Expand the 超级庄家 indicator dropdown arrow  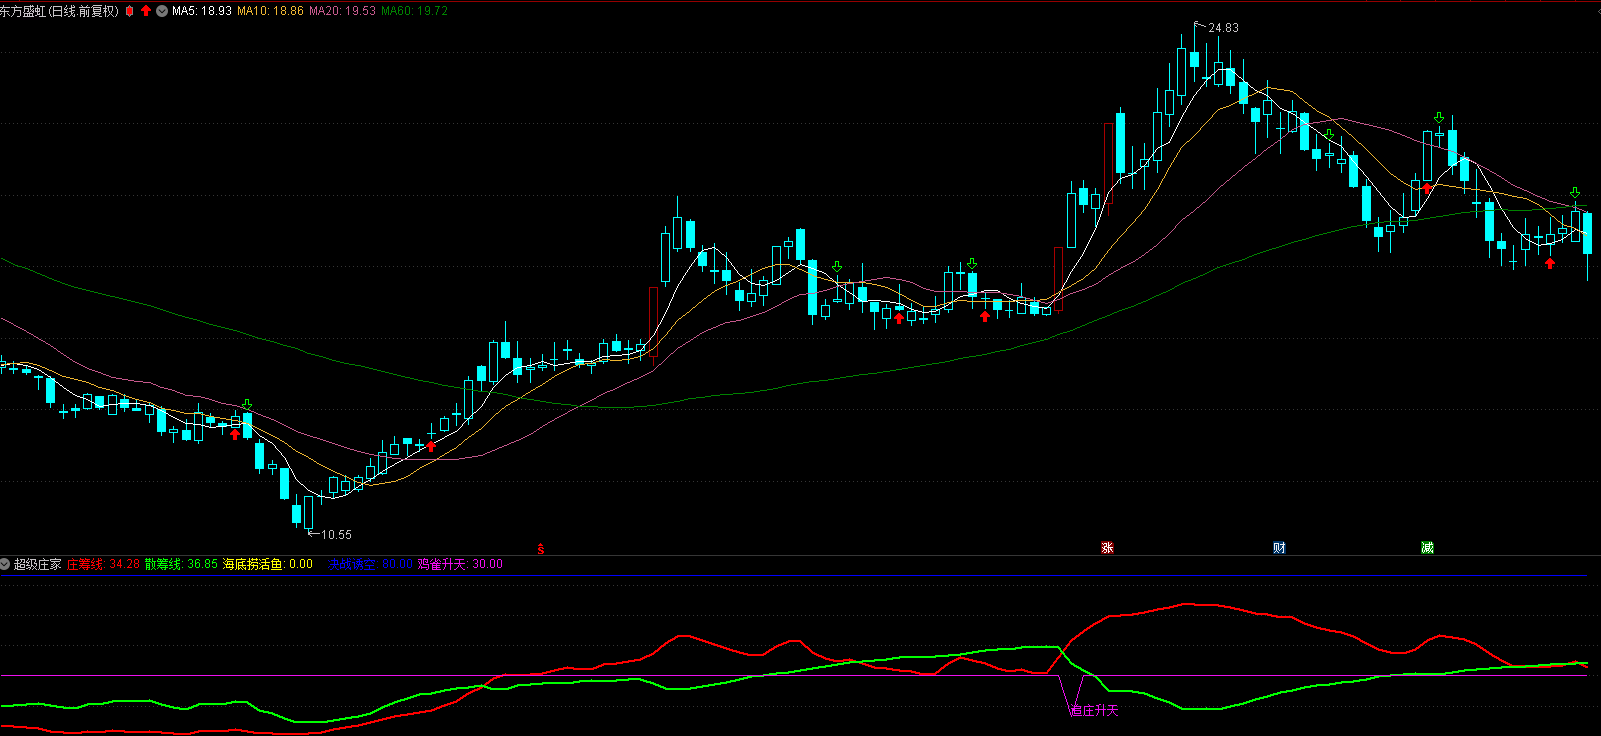(5, 564)
